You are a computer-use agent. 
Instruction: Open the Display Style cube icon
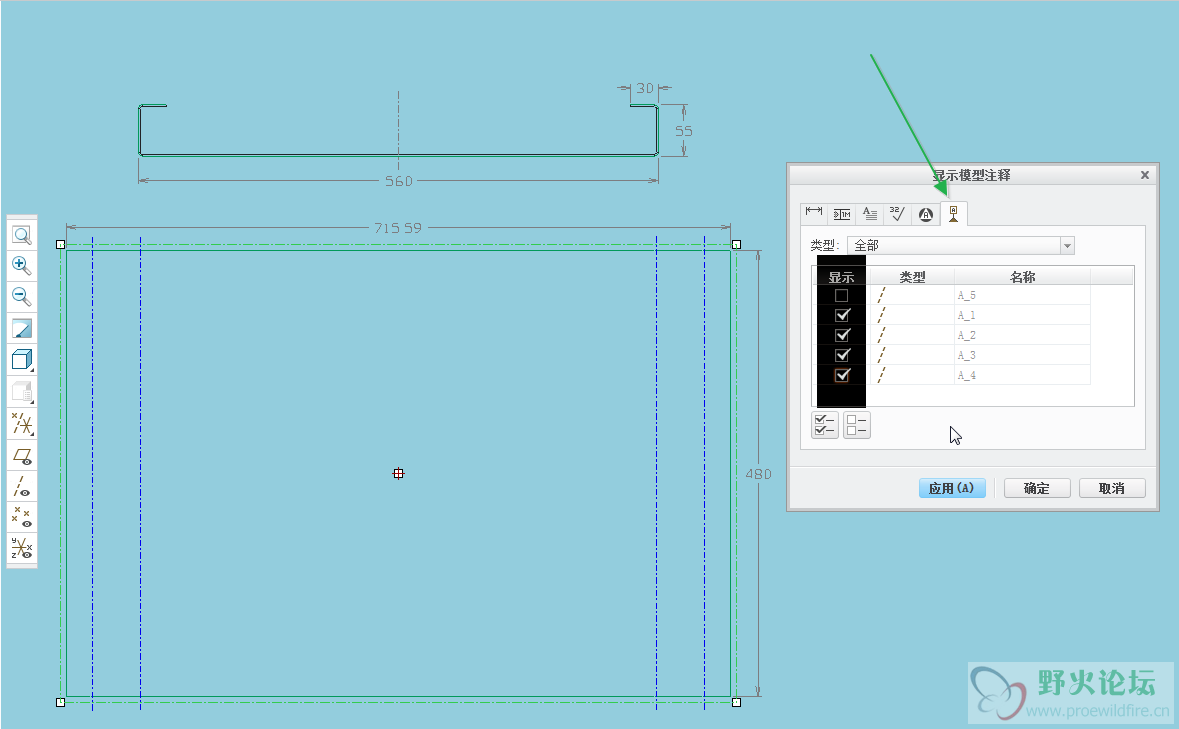tap(22, 360)
